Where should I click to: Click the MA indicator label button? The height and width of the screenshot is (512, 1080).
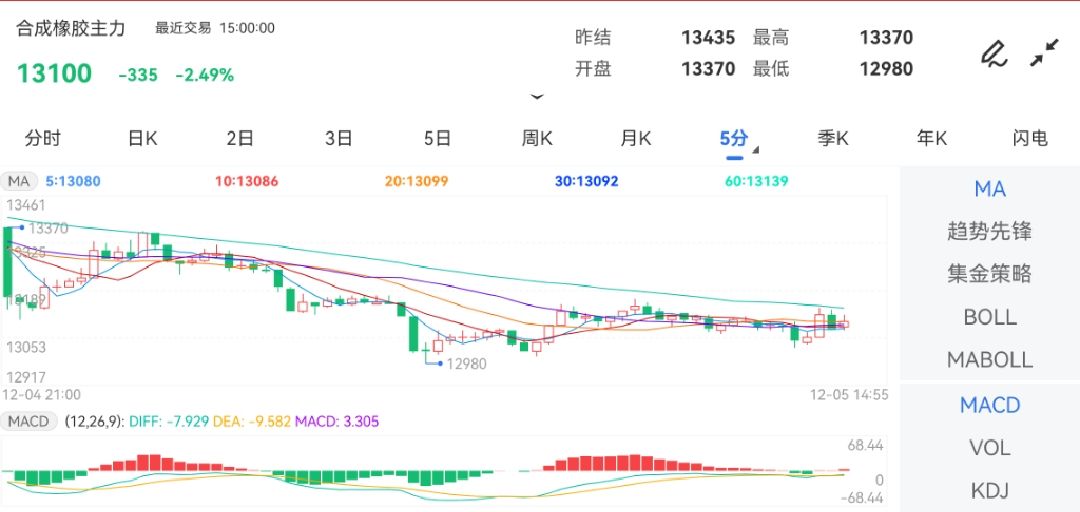click(x=19, y=181)
